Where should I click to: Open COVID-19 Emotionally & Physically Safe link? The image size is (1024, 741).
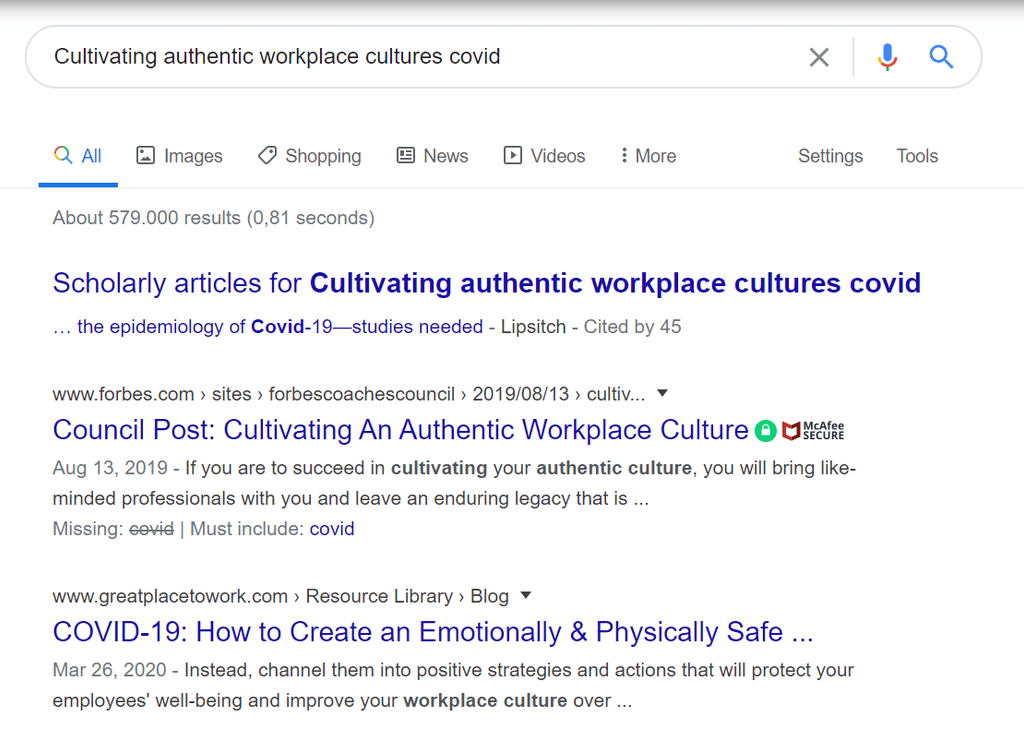tap(433, 632)
